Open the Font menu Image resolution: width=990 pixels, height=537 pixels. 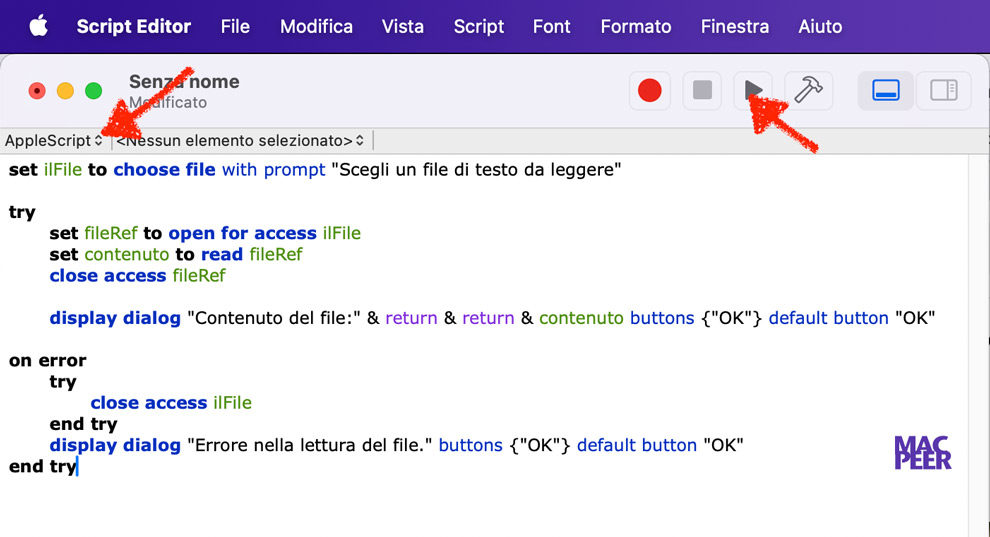coord(552,27)
